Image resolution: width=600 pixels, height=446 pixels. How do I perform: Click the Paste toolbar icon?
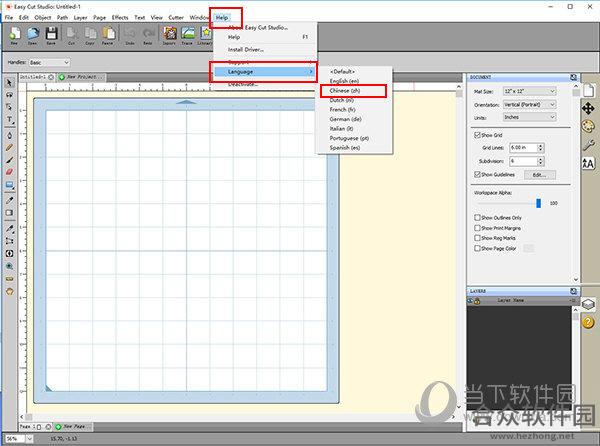coord(108,34)
